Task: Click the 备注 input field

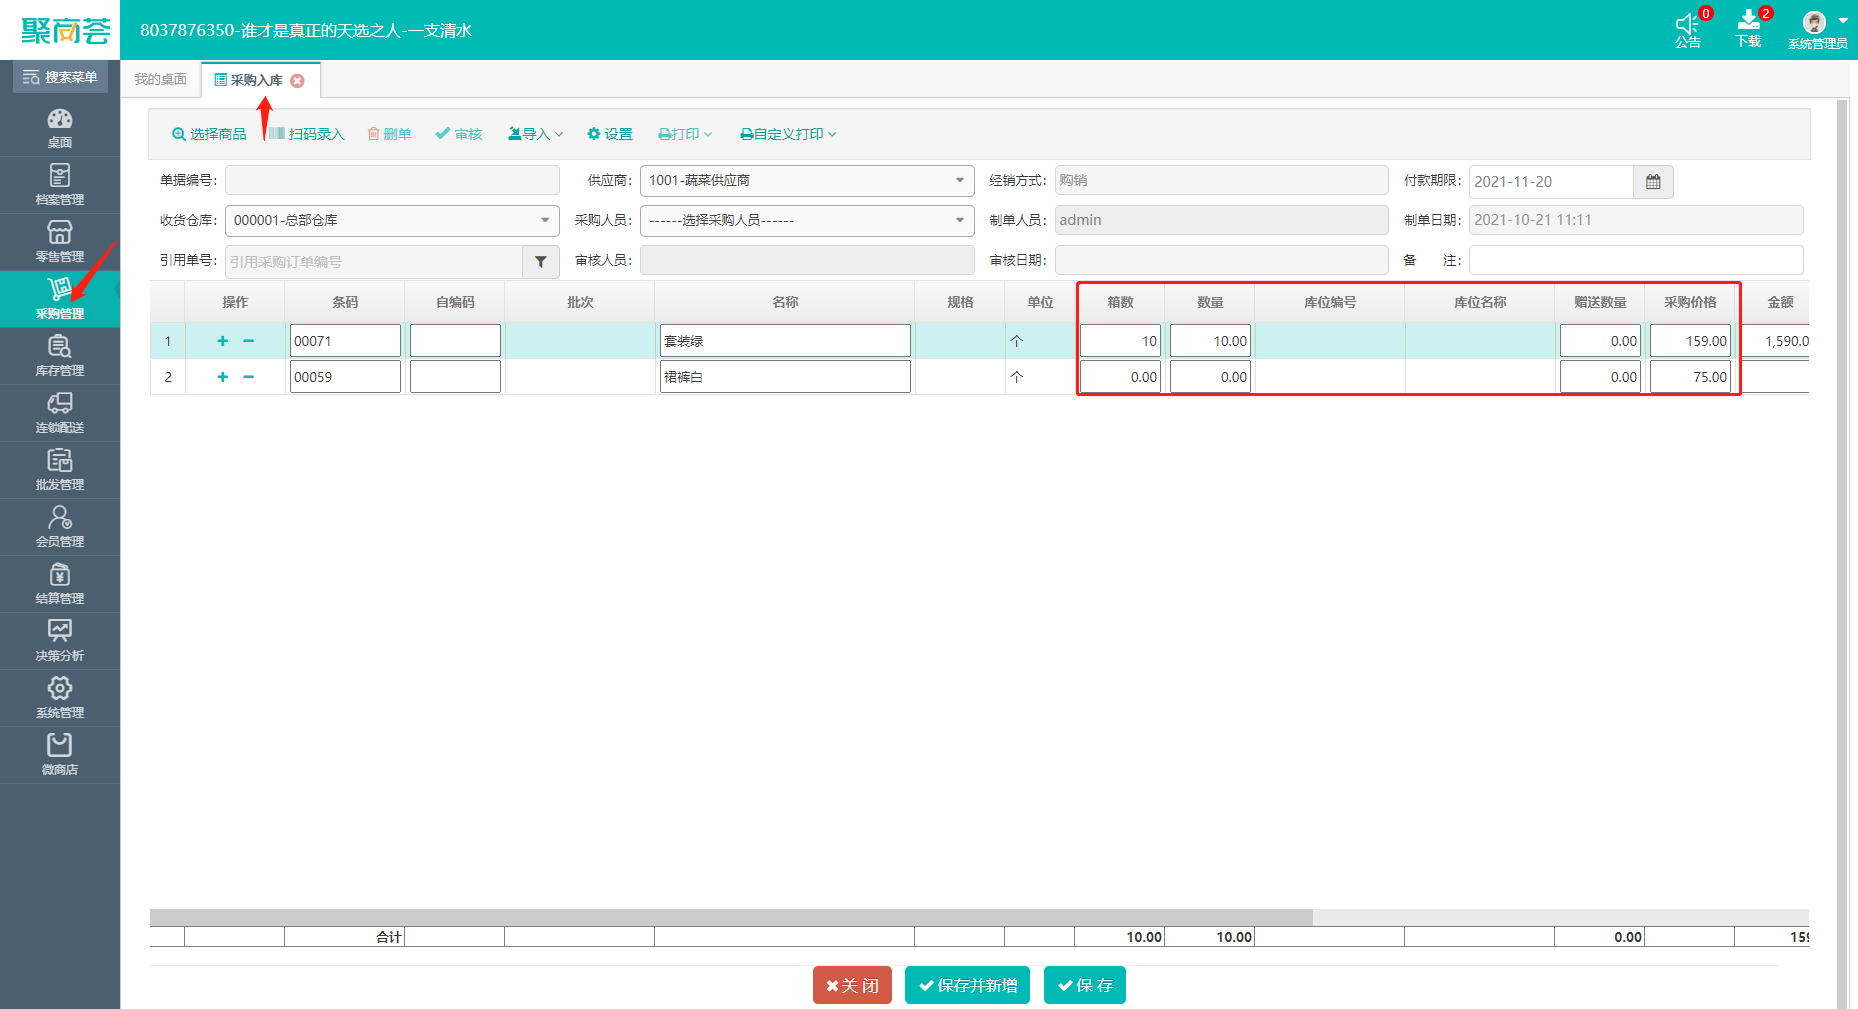Action: click(x=1636, y=260)
